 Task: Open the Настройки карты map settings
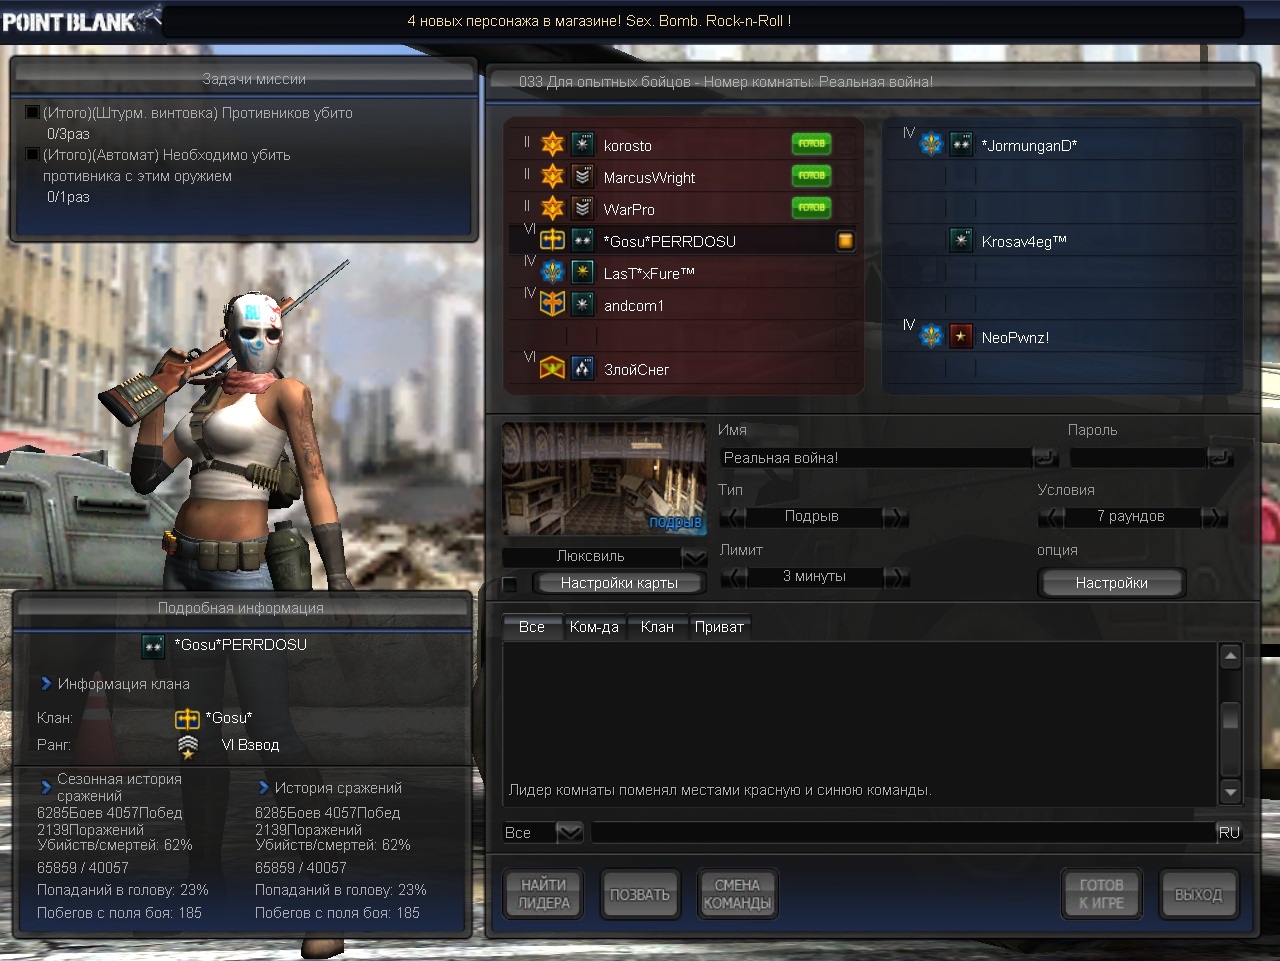(619, 583)
